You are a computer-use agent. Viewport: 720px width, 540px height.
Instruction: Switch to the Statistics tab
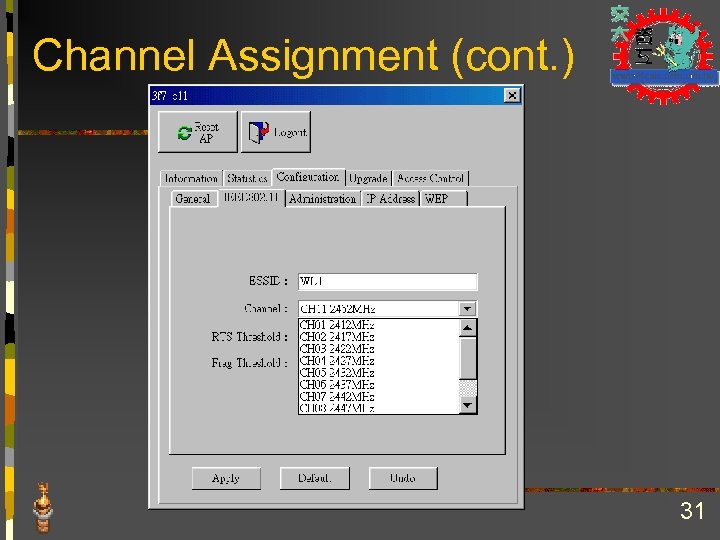247,178
